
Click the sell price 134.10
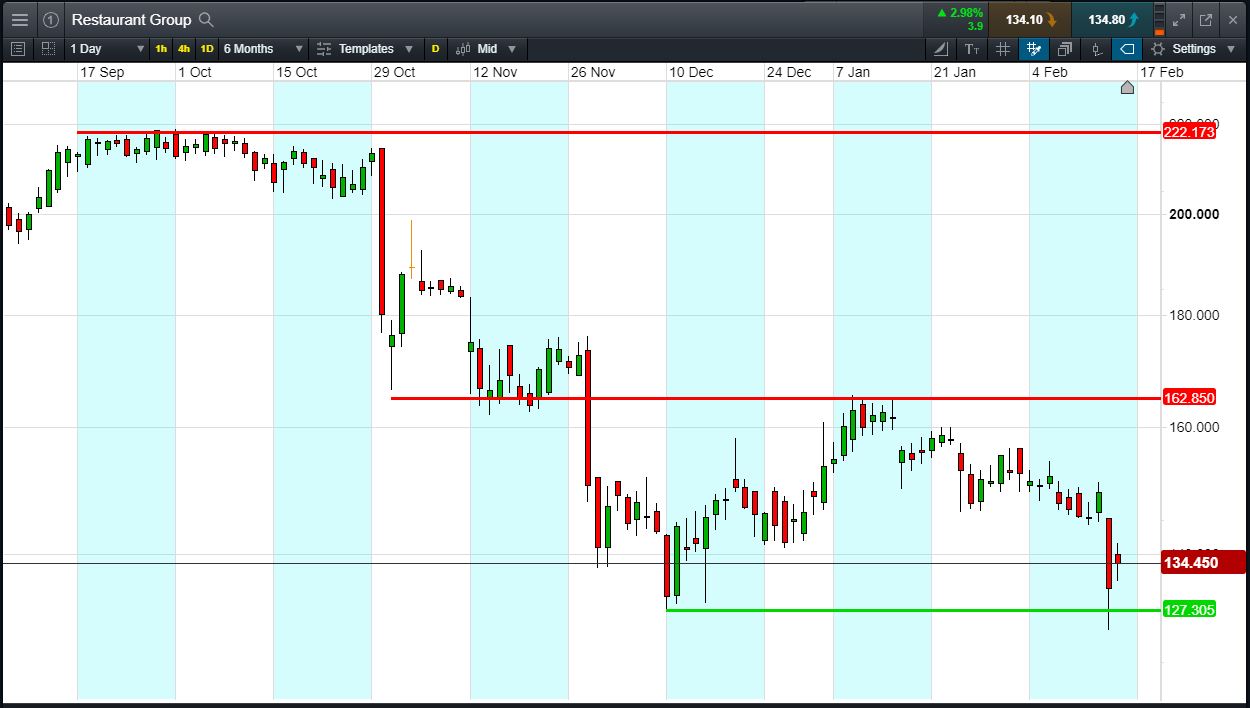[1030, 19]
